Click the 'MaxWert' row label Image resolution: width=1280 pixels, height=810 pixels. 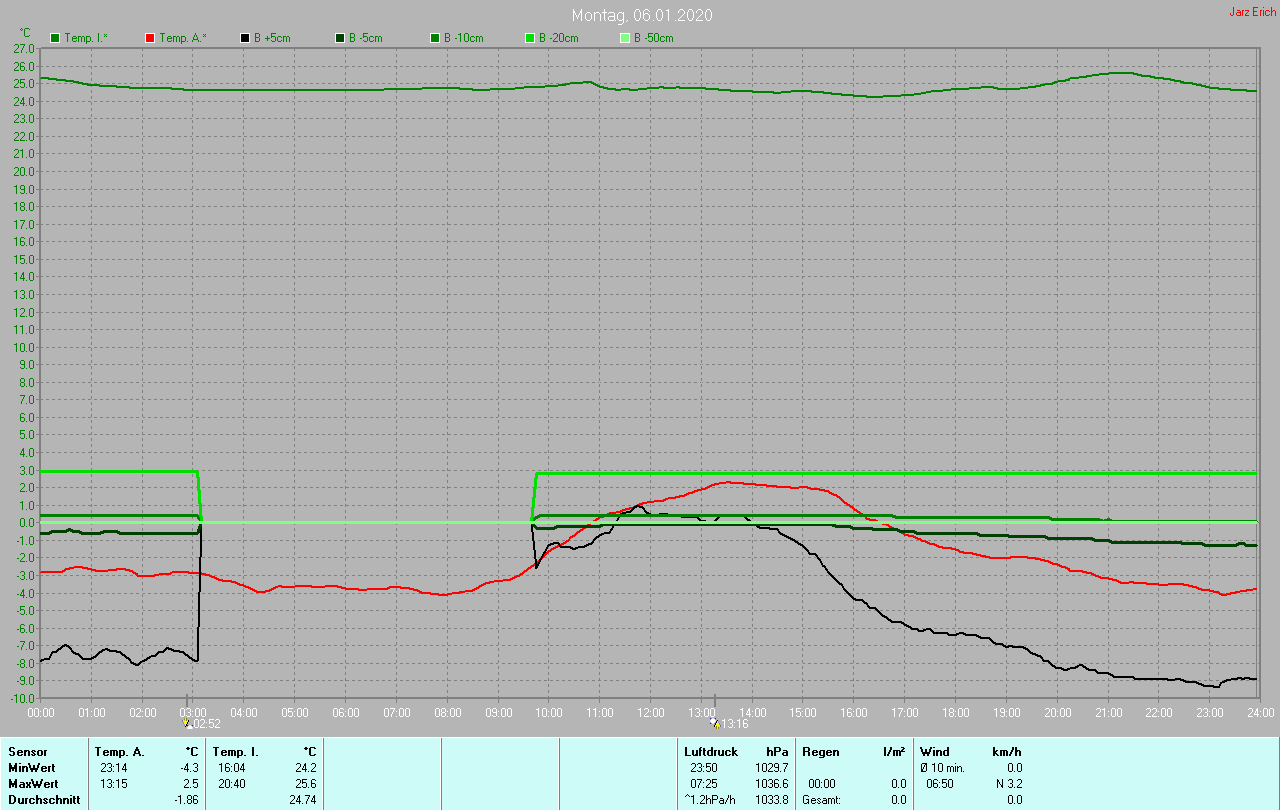coord(33,783)
